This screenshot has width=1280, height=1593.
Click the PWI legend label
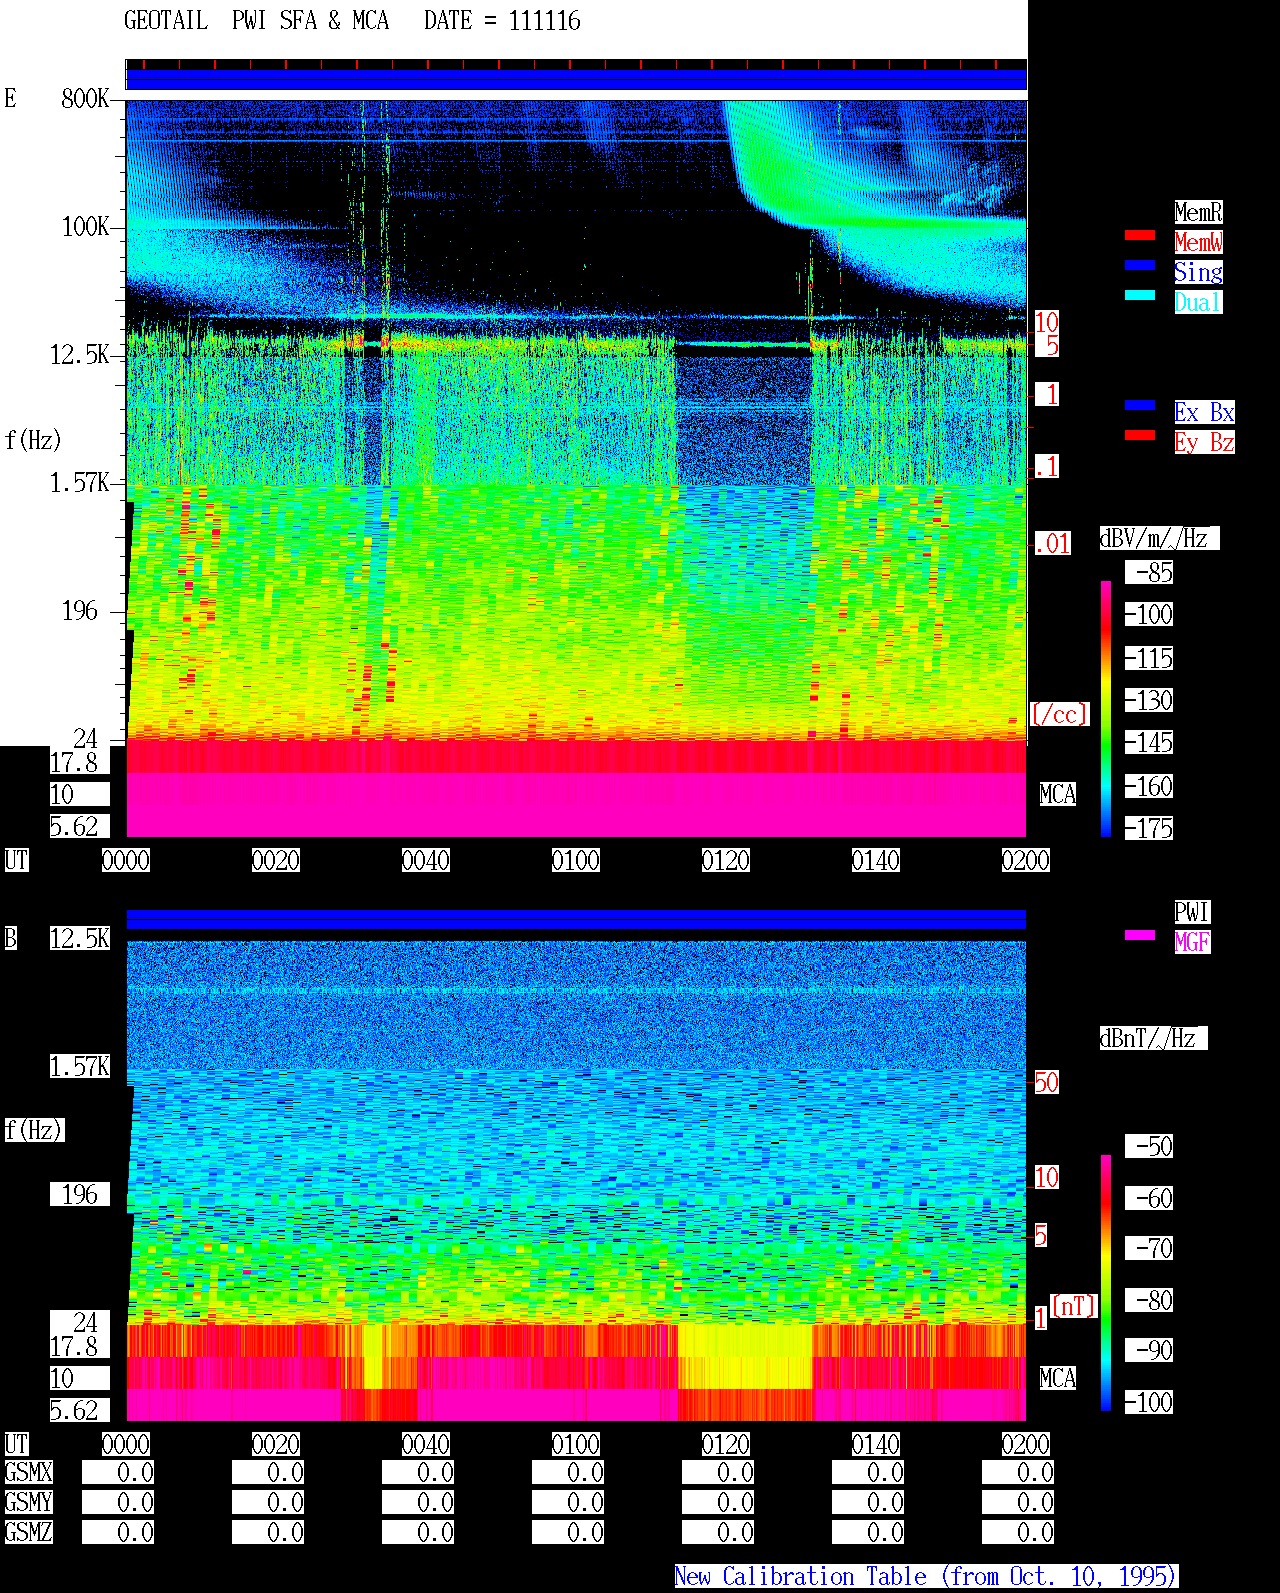tap(1192, 912)
